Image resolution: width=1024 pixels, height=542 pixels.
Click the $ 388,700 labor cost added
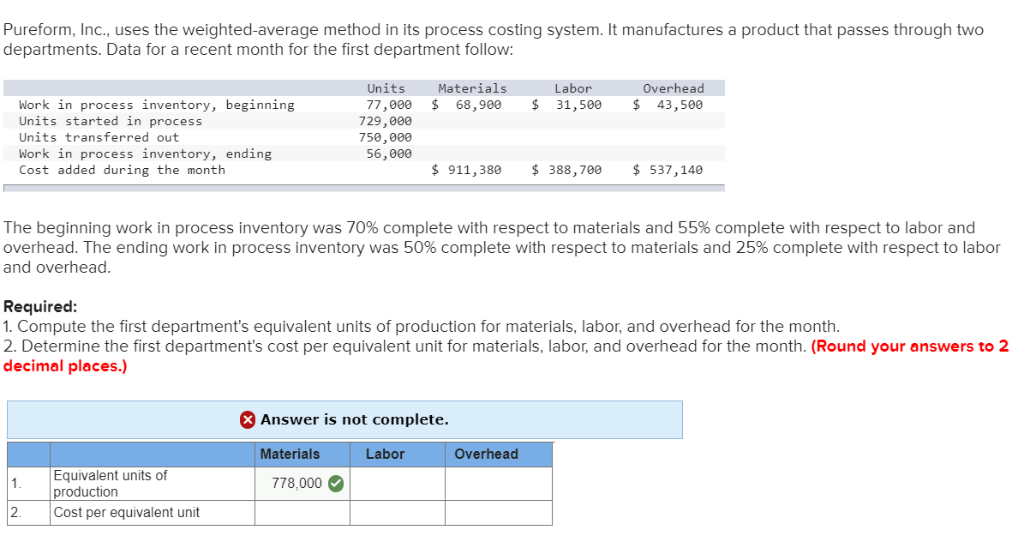pos(567,170)
